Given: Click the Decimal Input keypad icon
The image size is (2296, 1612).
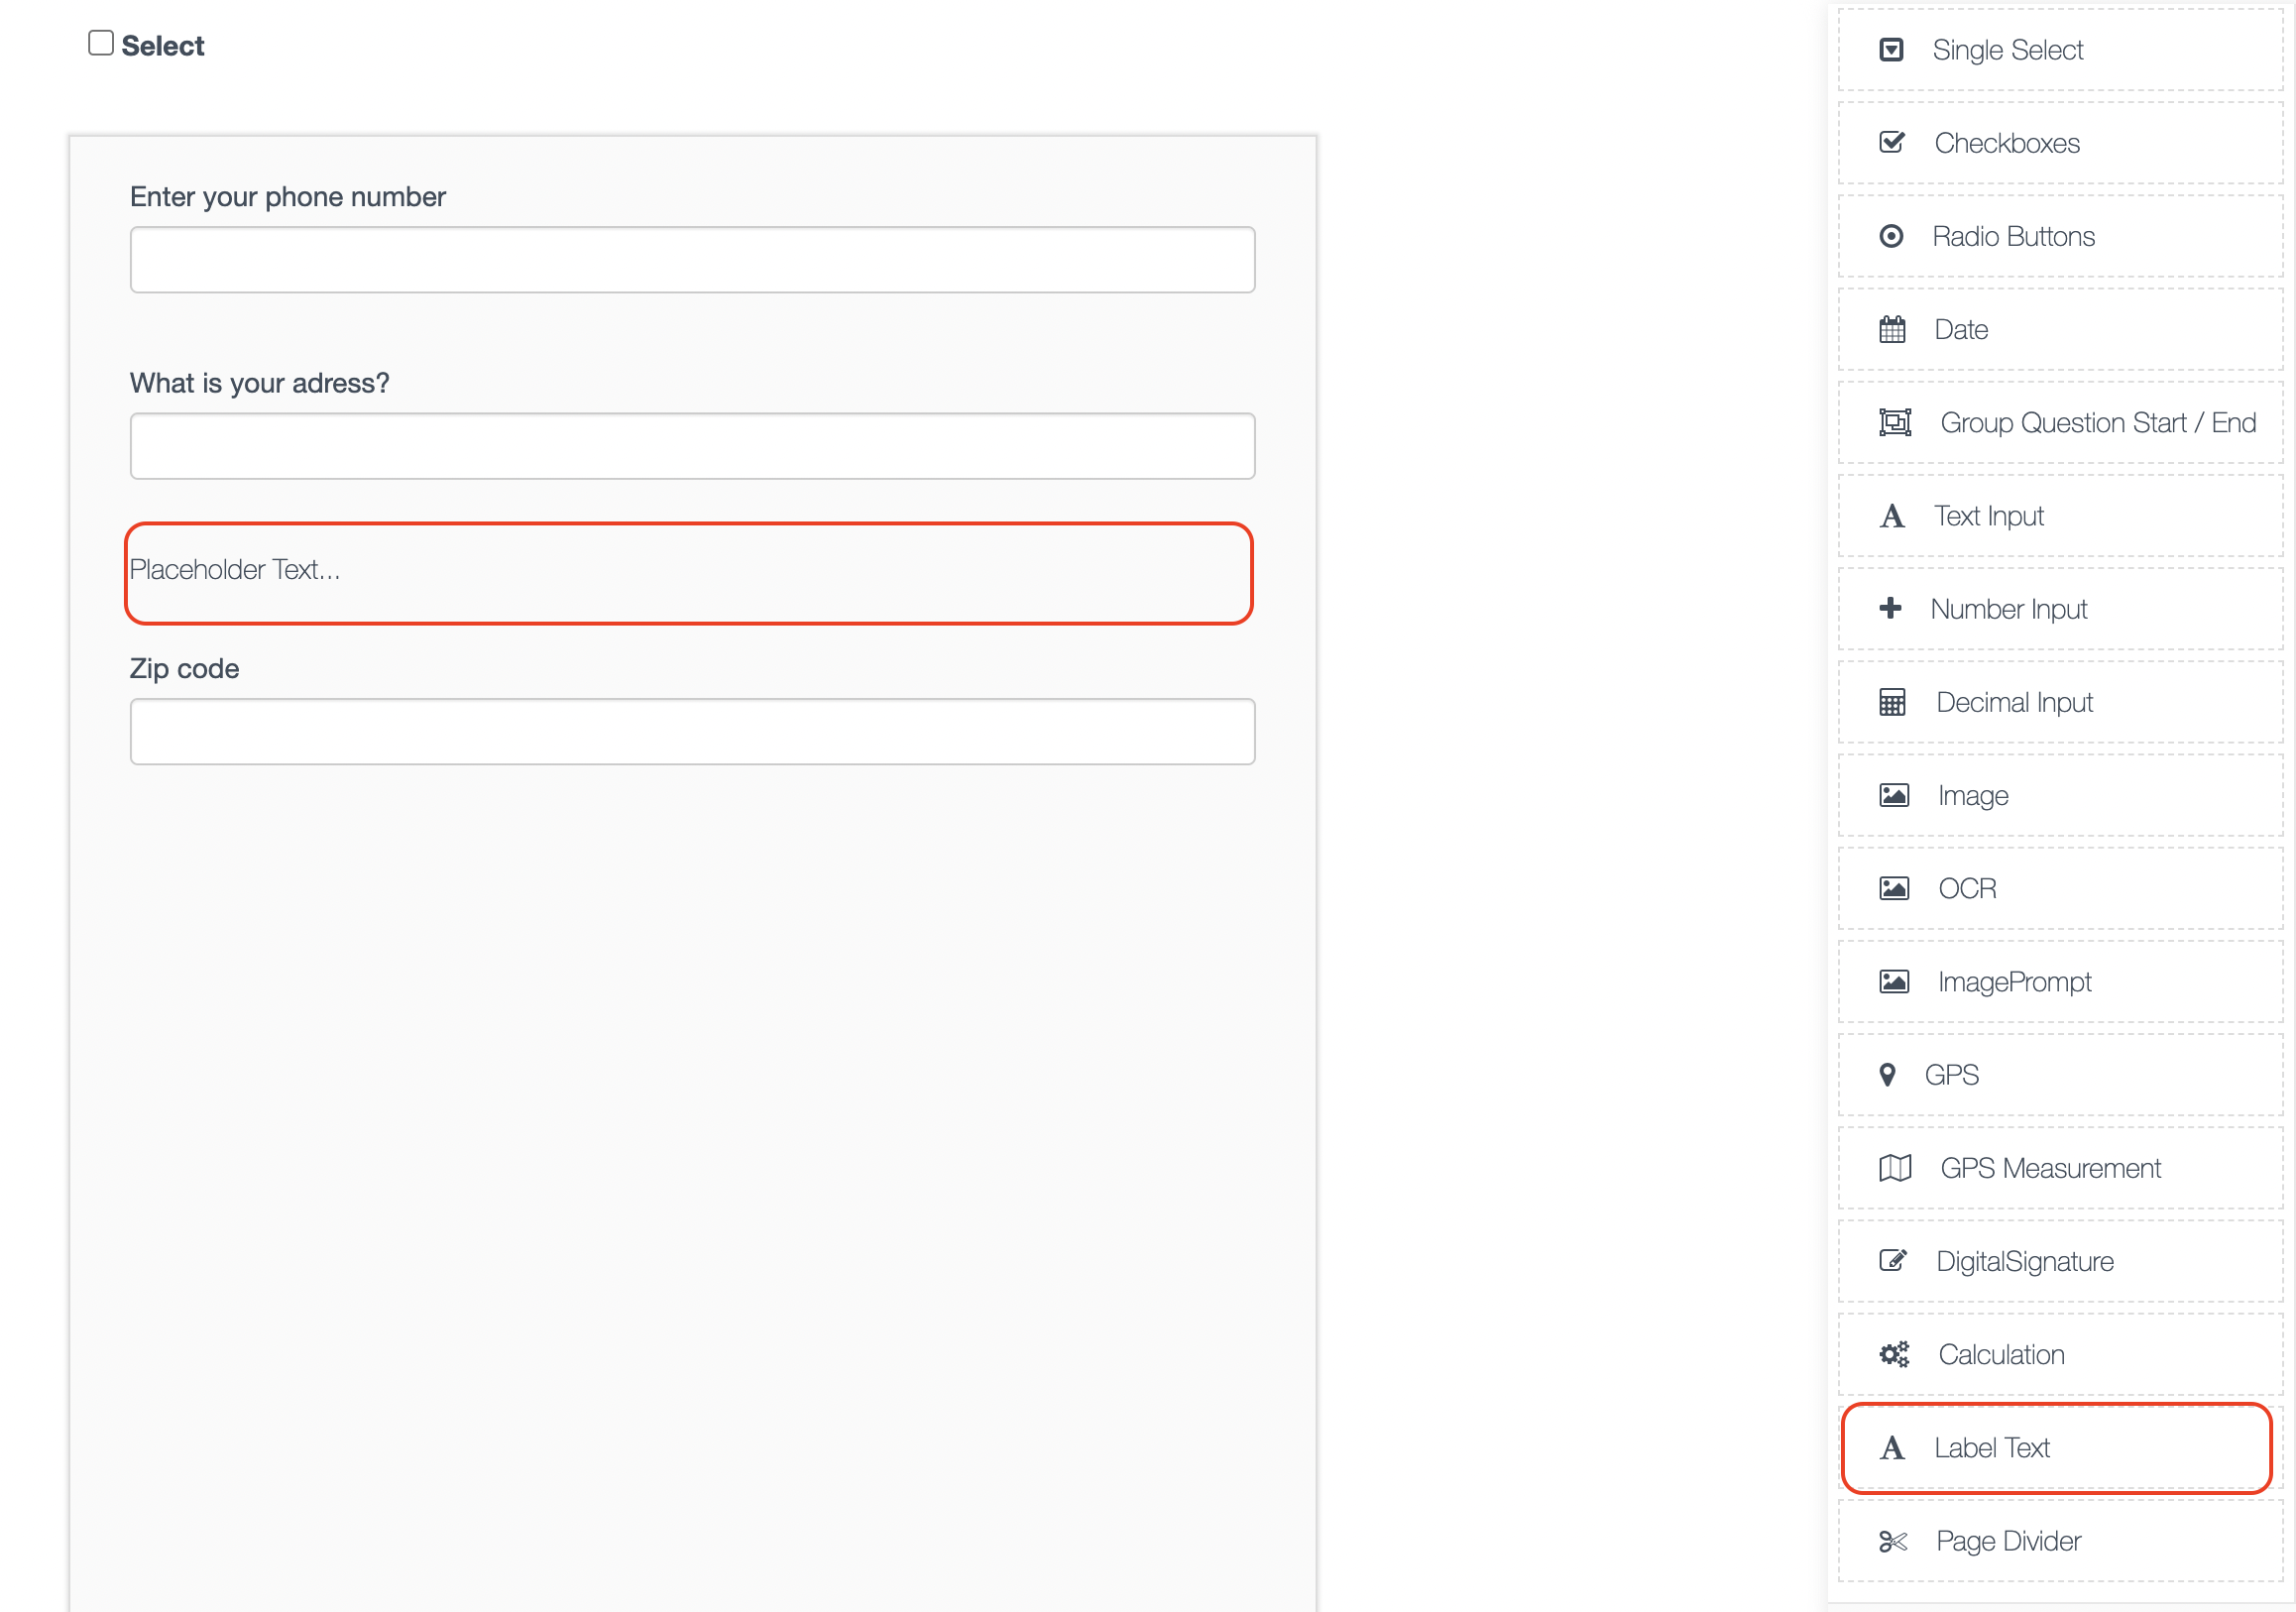Looking at the screenshot, I should pyautogui.click(x=1892, y=702).
